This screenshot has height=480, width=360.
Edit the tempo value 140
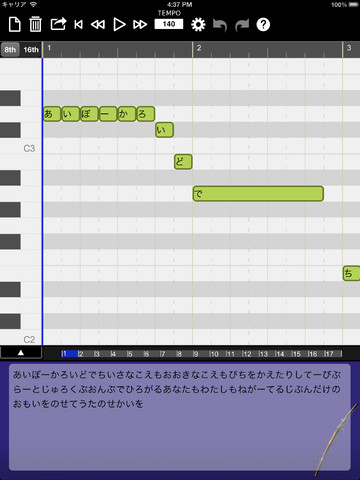tap(169, 24)
